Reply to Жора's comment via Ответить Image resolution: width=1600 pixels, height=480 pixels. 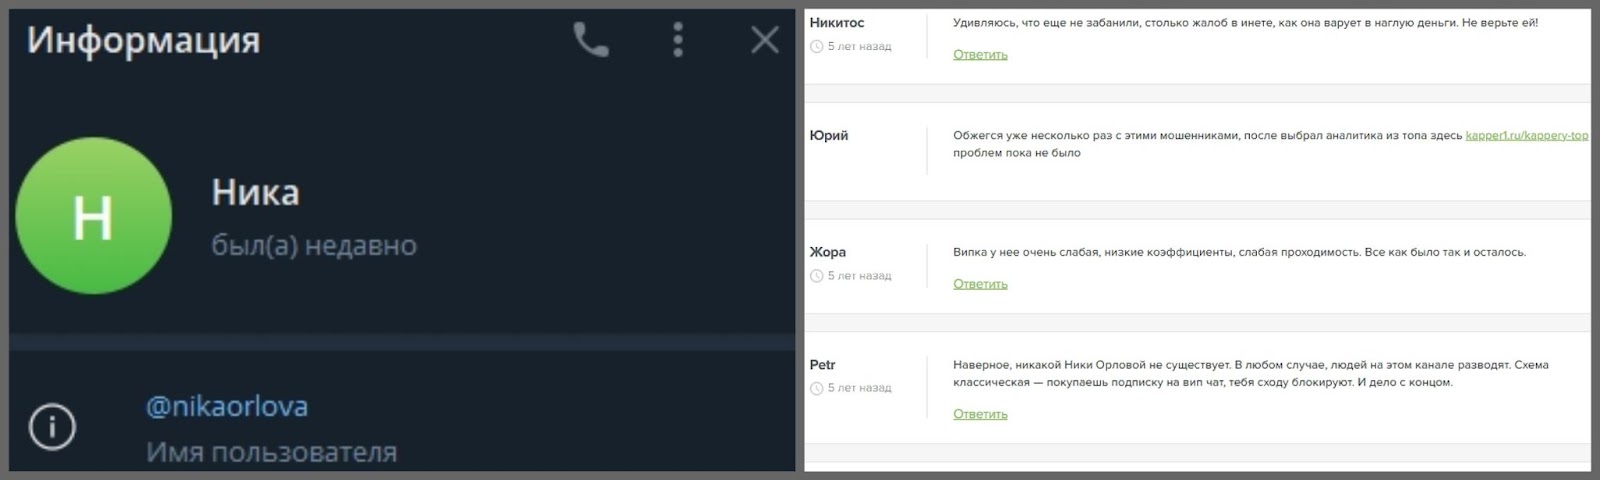click(980, 284)
